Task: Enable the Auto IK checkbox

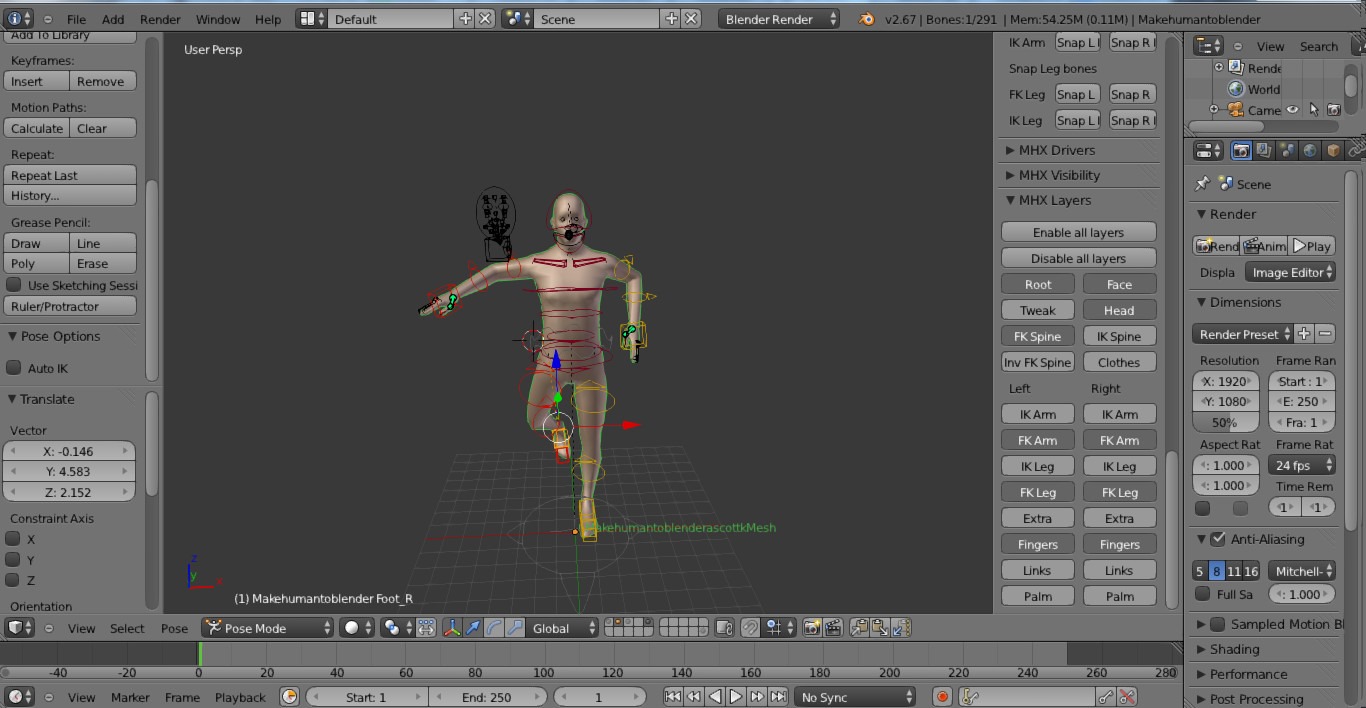Action: (x=14, y=368)
